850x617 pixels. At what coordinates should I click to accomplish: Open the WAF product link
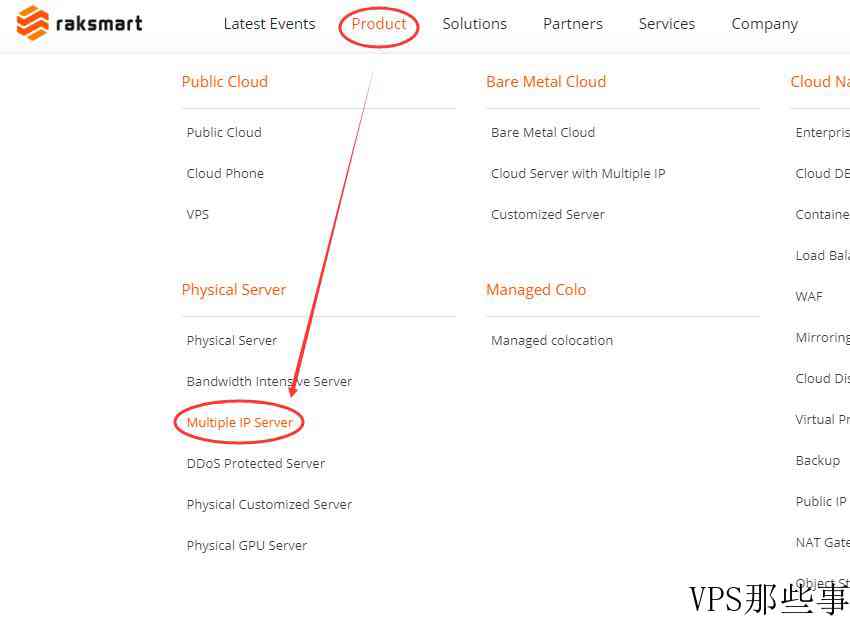pyautogui.click(x=809, y=297)
